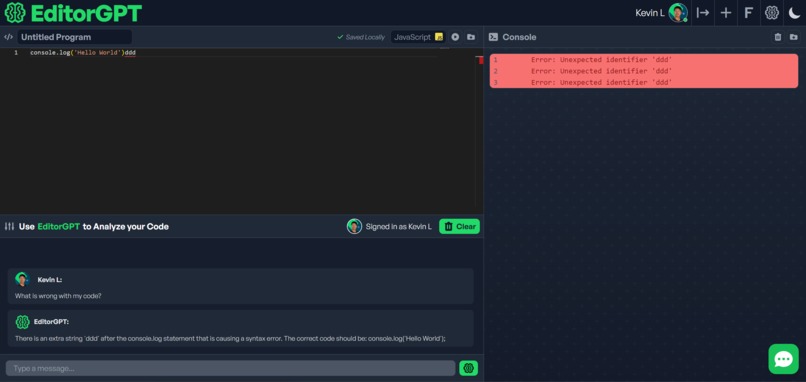Click line number 1 in the editor gutter
This screenshot has height=382, width=806.
point(16,52)
